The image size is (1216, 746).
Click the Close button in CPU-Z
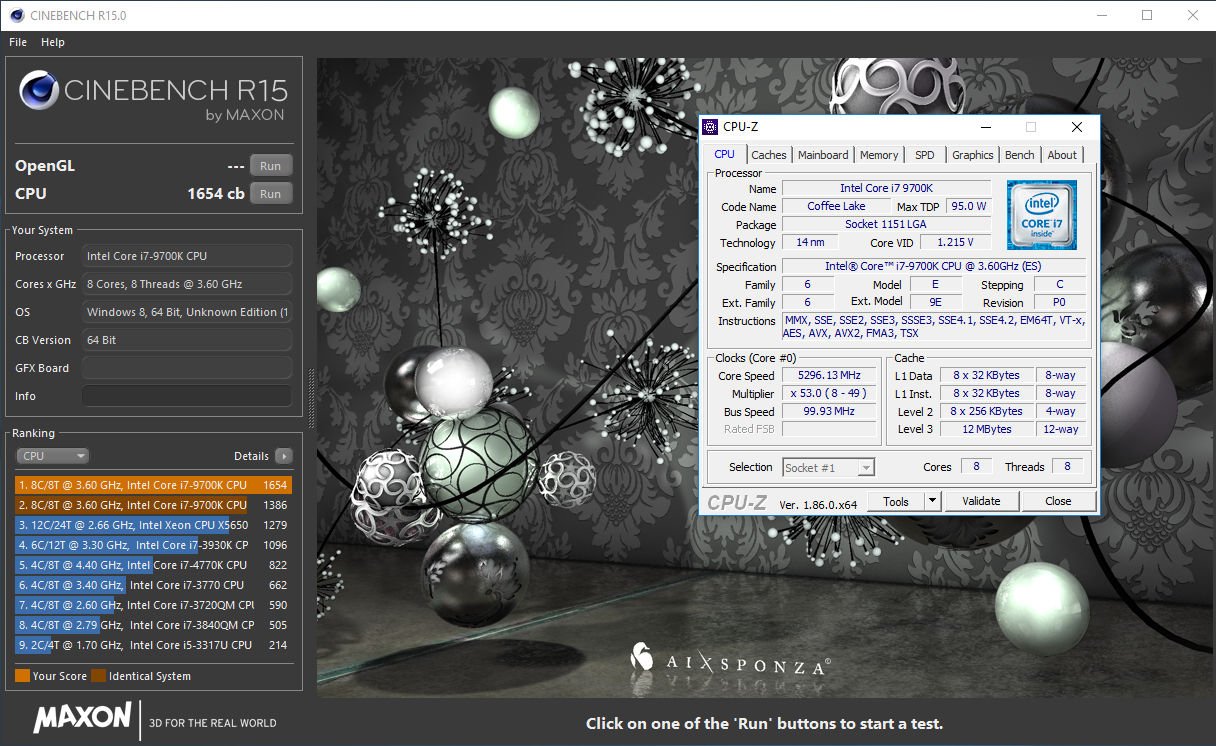1058,501
